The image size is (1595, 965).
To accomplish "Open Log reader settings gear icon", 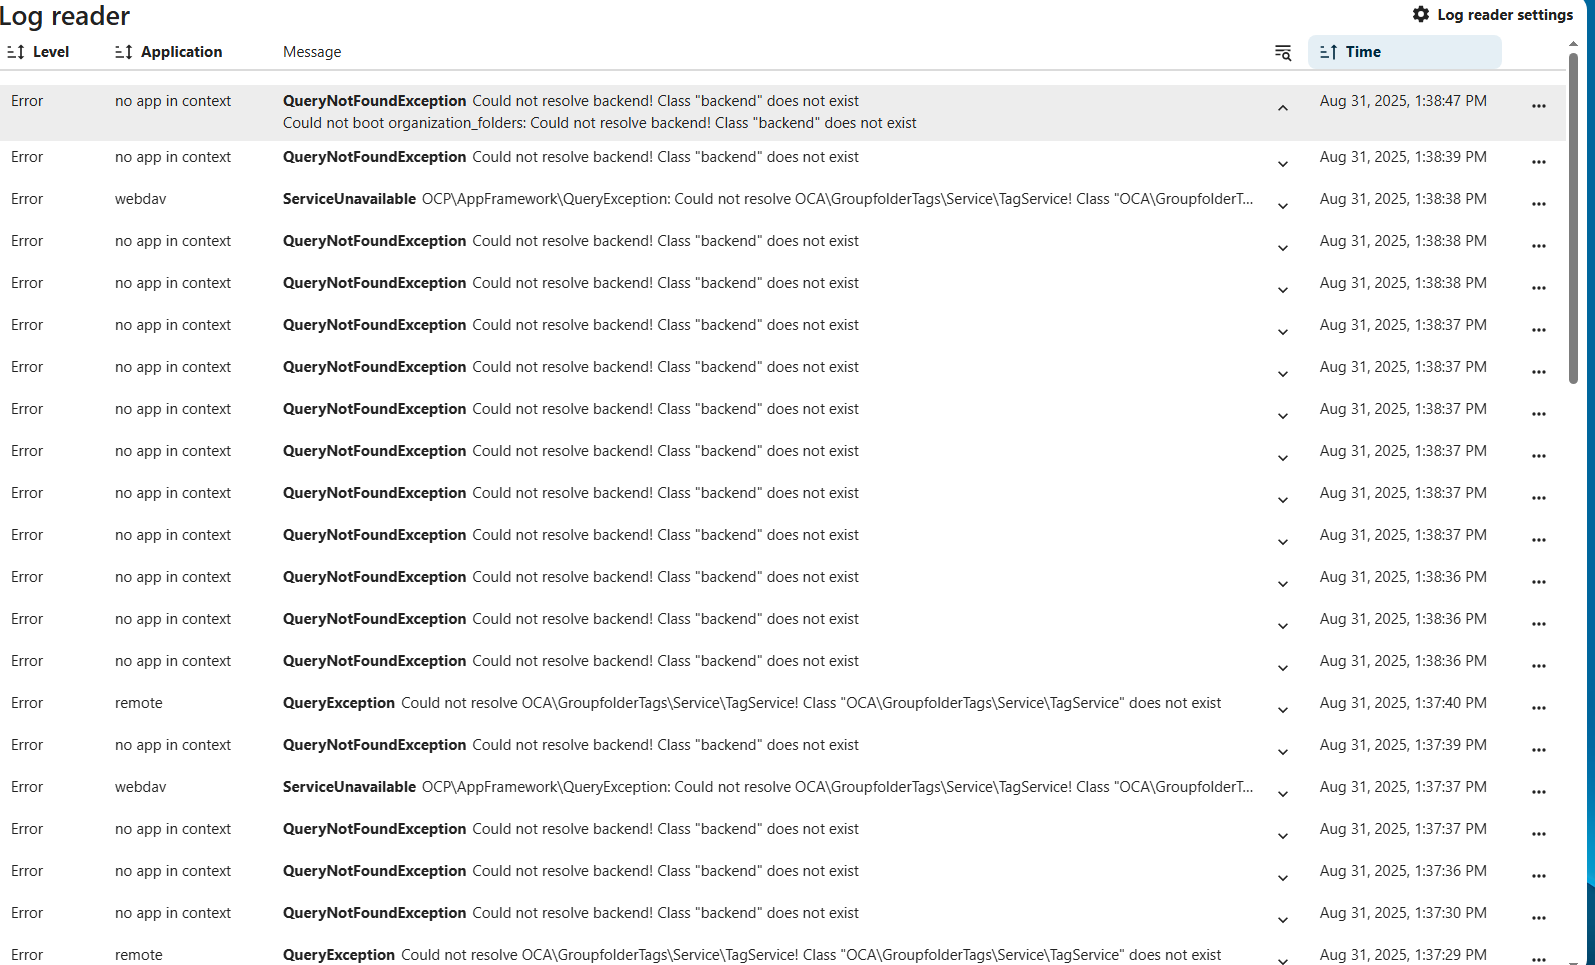I will [1420, 14].
